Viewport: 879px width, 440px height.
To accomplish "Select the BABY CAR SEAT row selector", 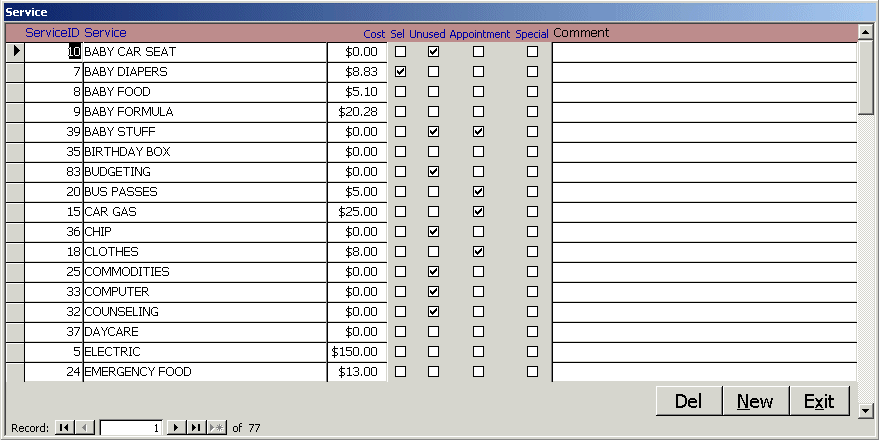I will point(15,51).
